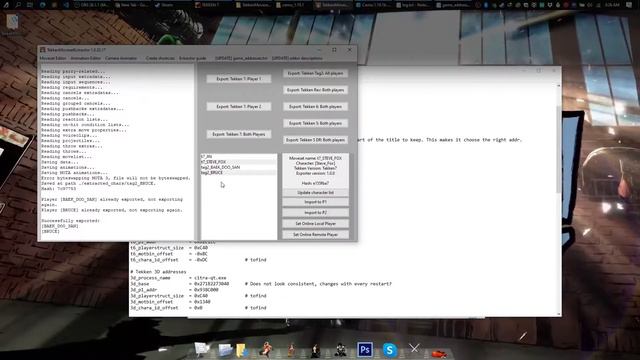Open the Moveset Editor menu

(x=53, y=58)
